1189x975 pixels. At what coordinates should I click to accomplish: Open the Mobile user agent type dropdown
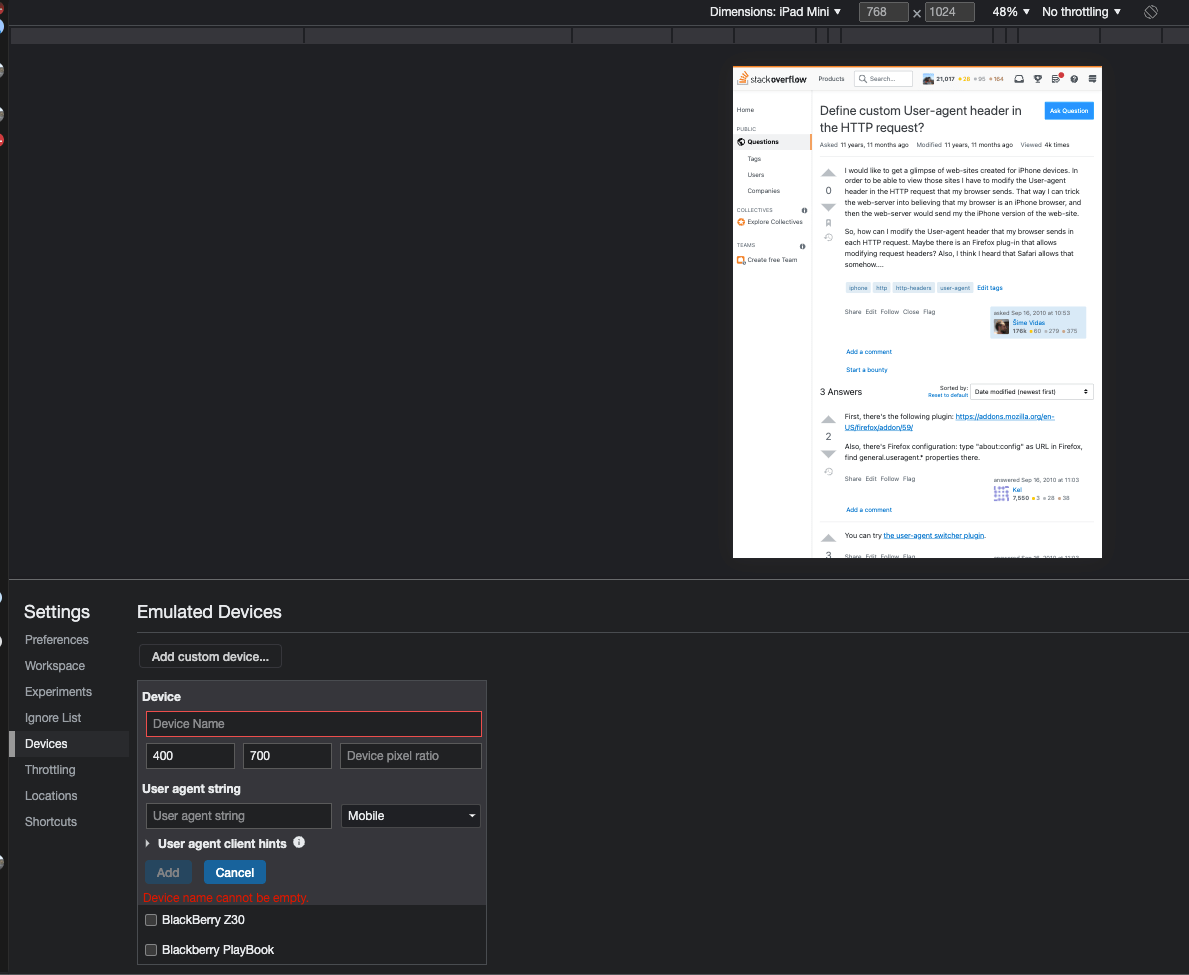click(x=410, y=816)
